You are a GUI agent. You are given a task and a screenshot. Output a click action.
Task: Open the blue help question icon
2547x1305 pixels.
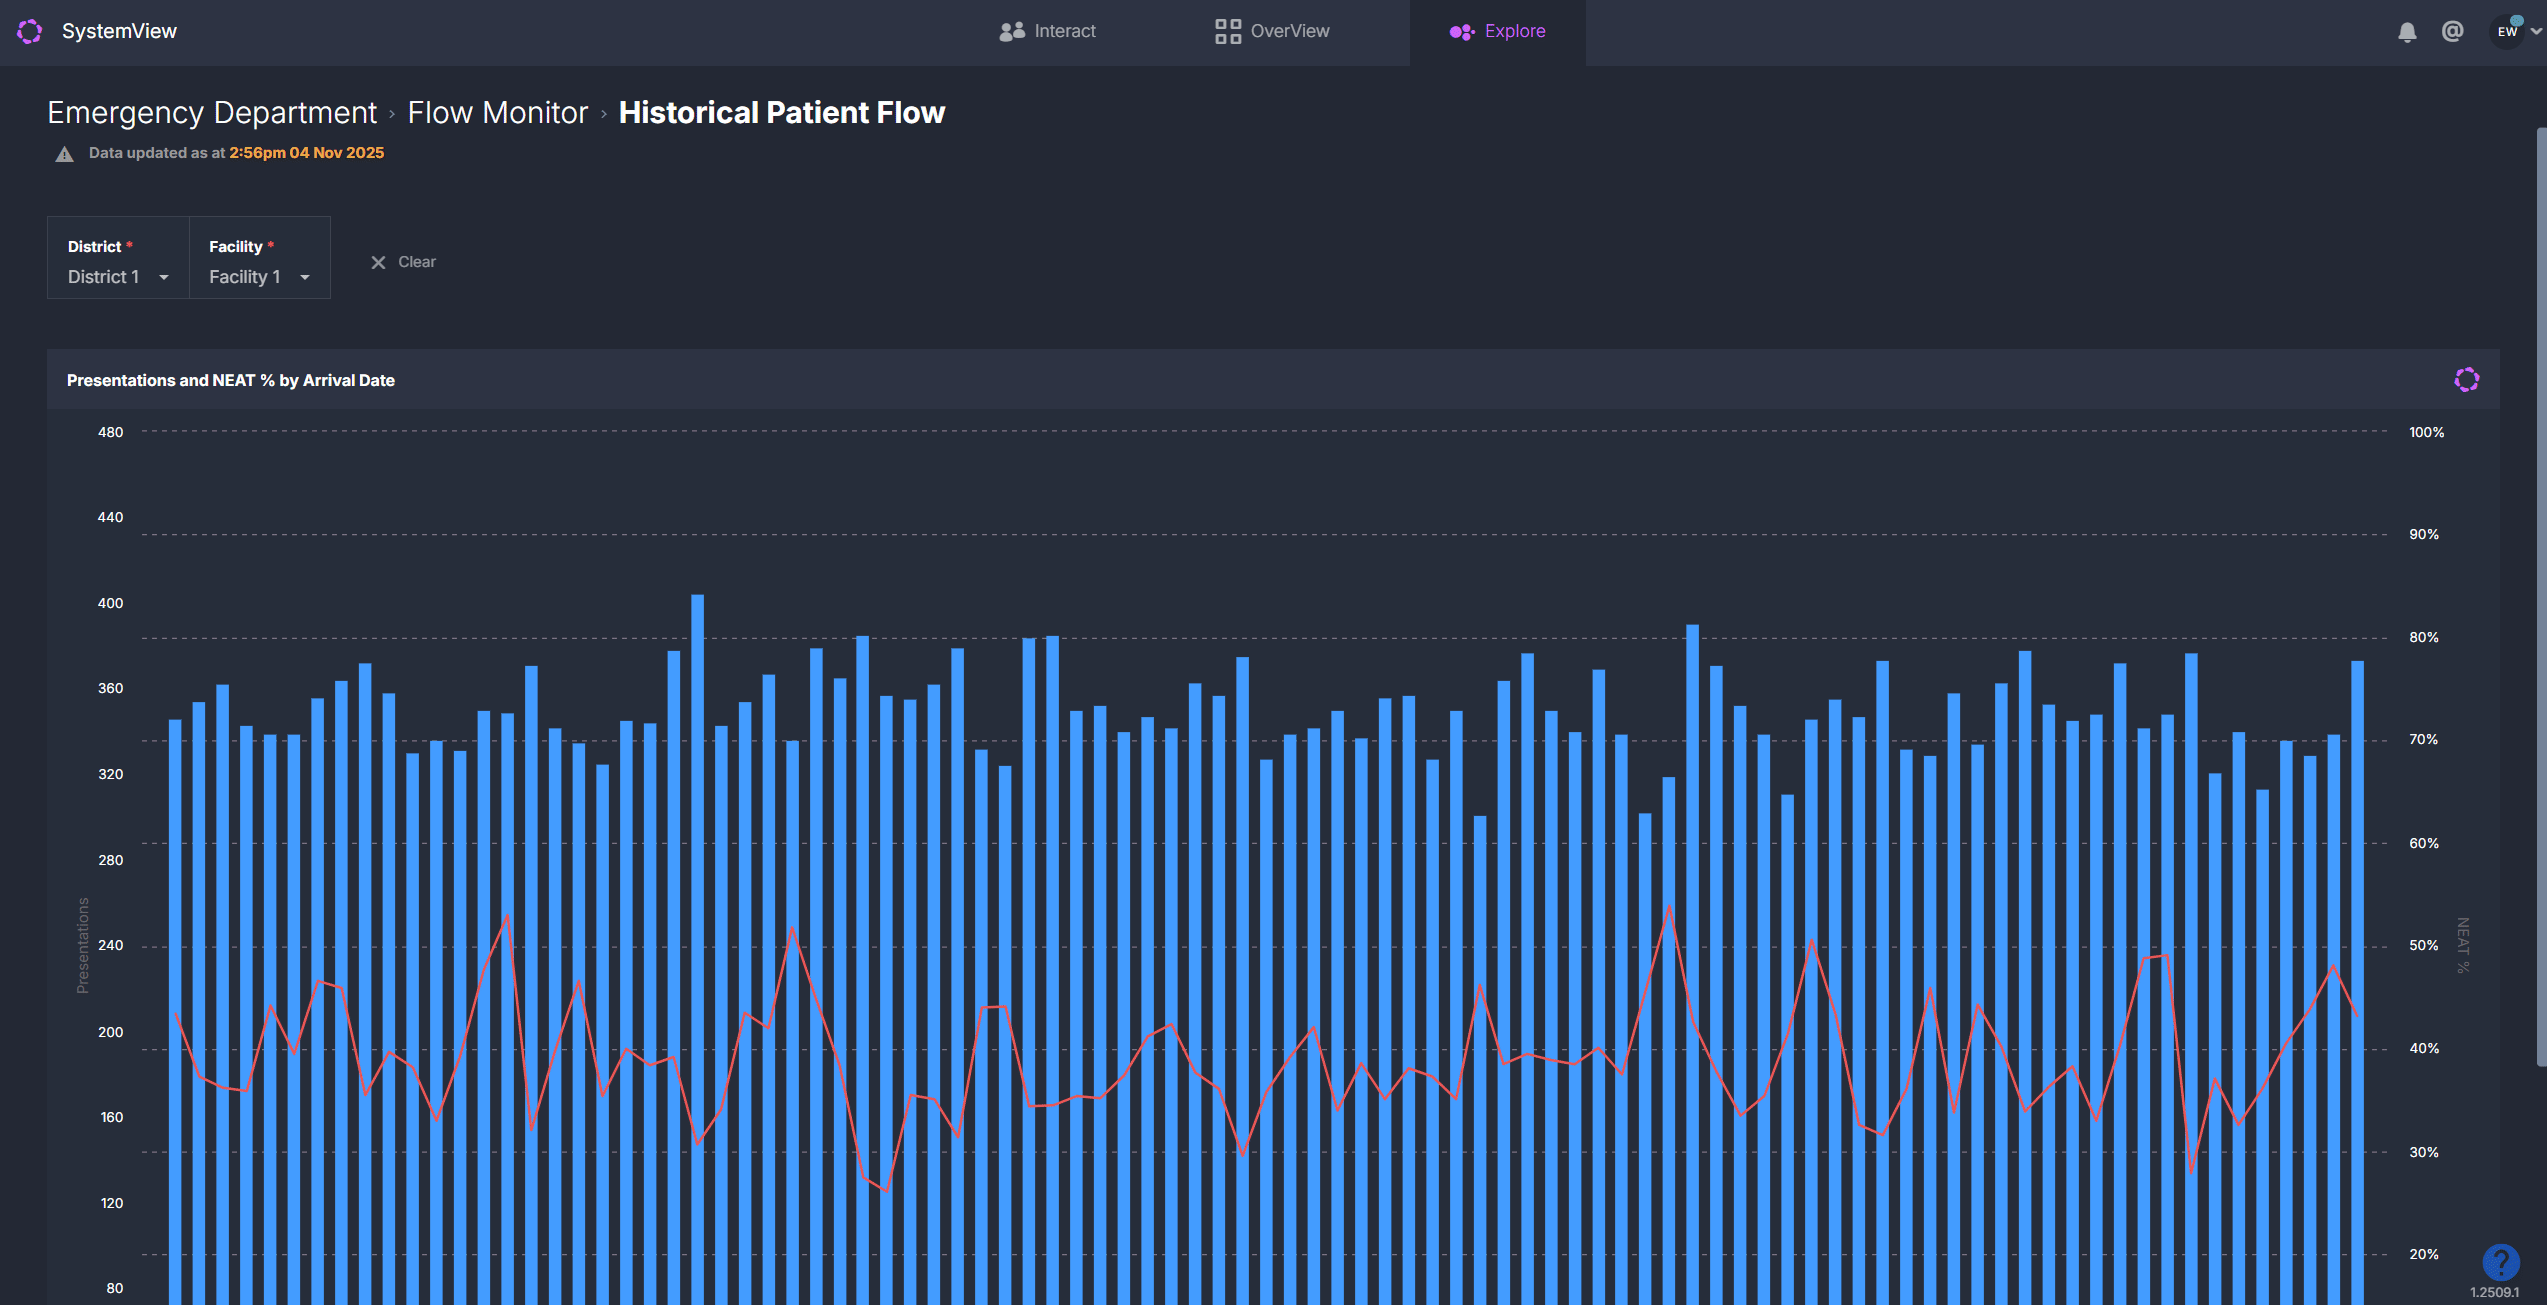pyautogui.click(x=2500, y=1262)
